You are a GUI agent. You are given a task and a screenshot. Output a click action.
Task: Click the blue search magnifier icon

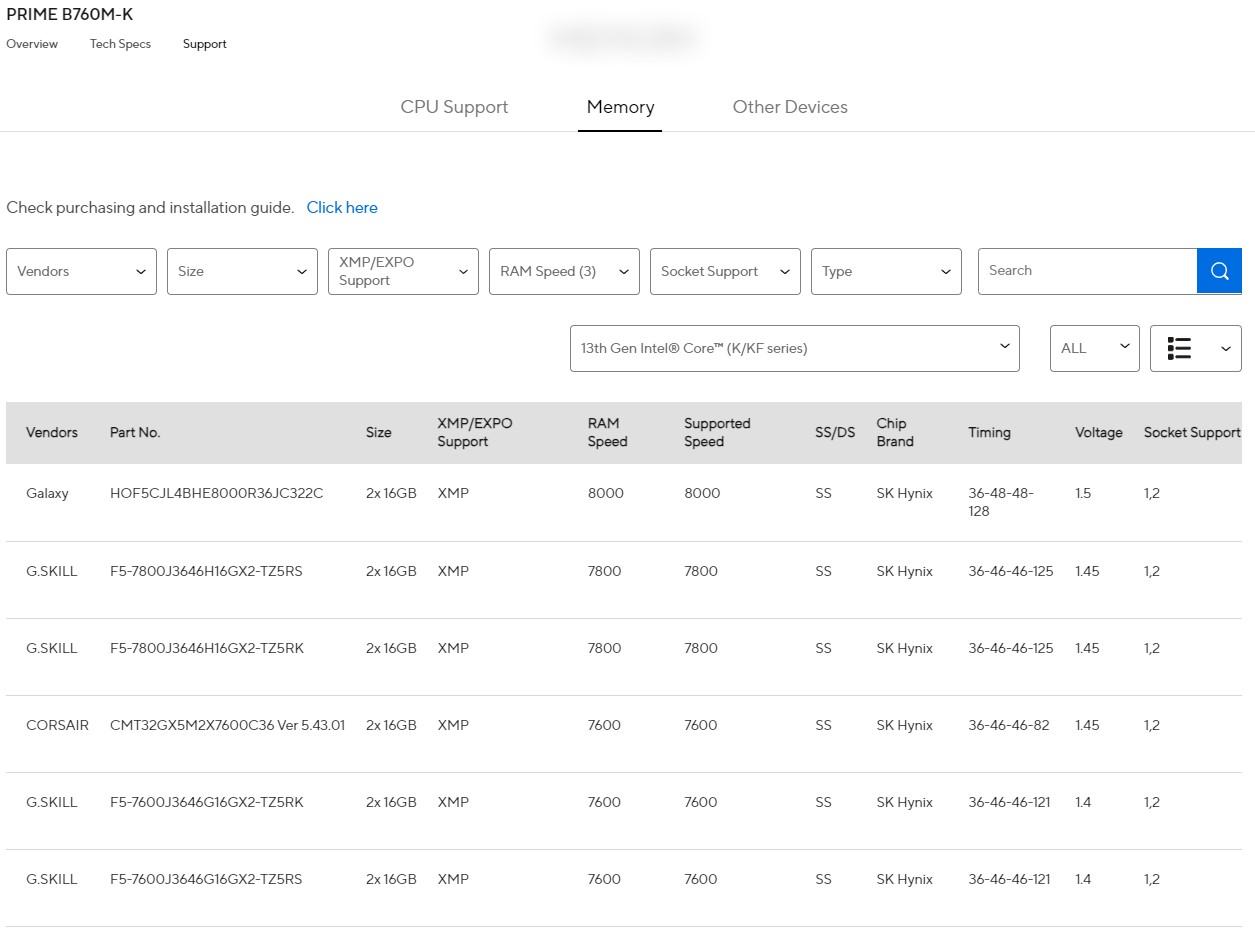1219,271
